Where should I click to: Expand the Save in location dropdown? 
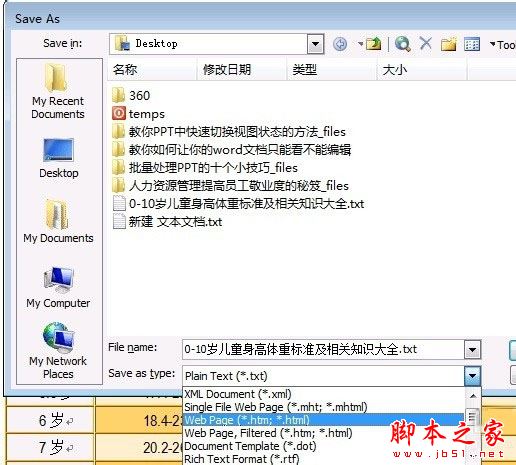pos(316,44)
